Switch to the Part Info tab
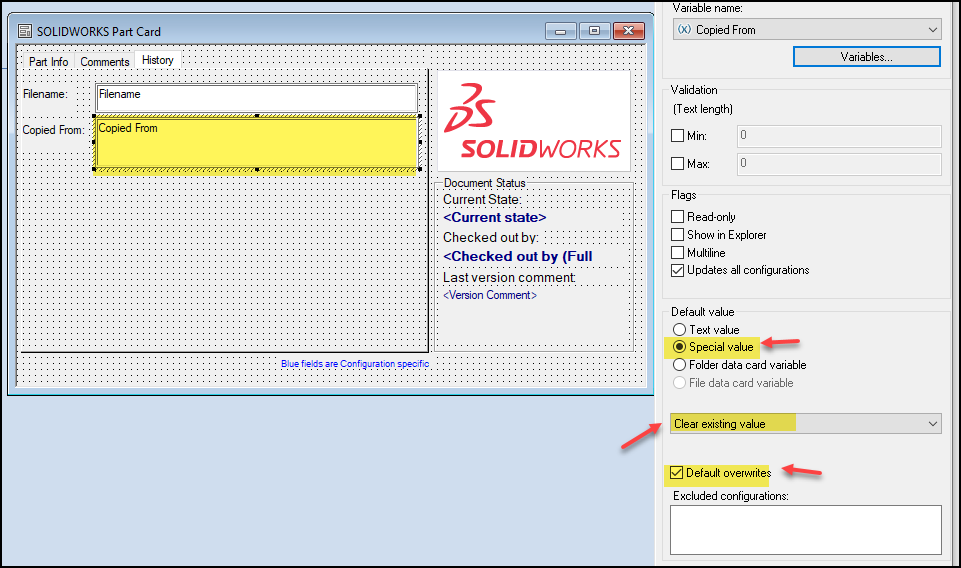Image resolution: width=961 pixels, height=568 pixels. coord(48,62)
